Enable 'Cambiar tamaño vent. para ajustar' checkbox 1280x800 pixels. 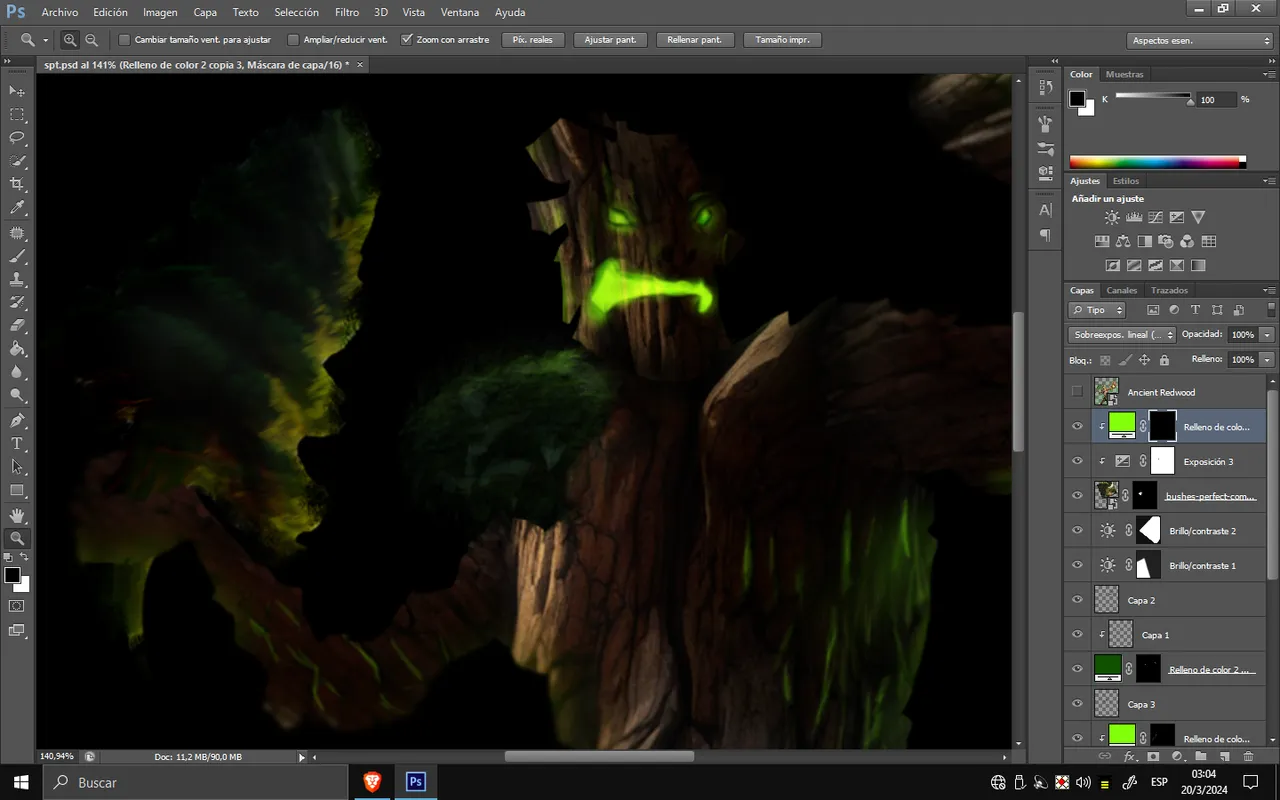[124, 40]
